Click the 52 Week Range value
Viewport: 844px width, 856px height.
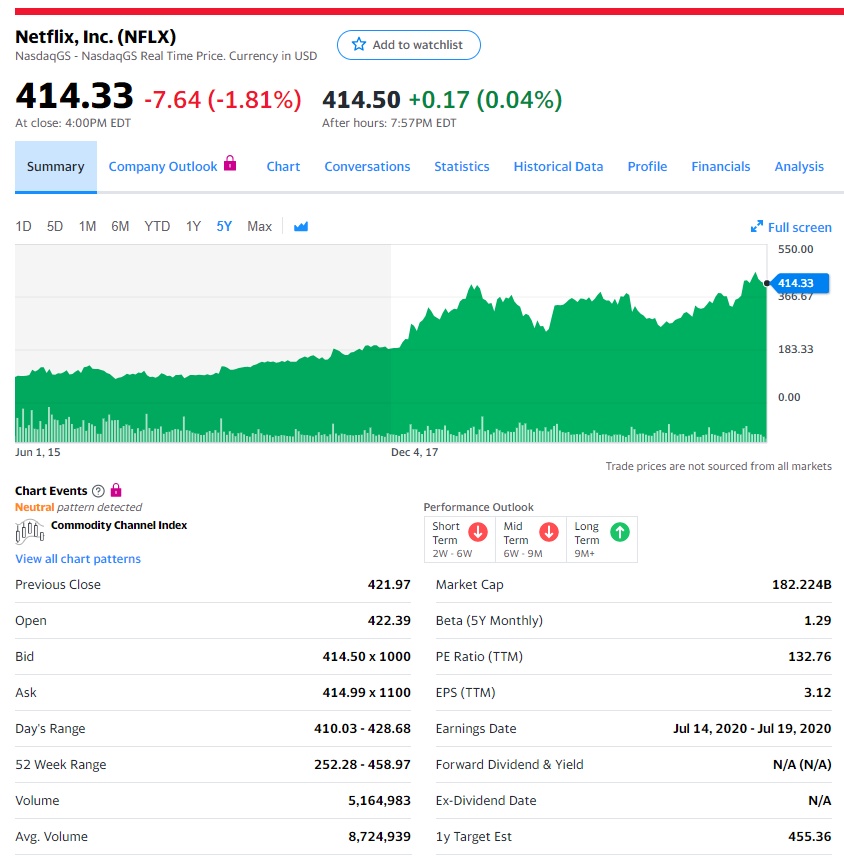click(x=362, y=765)
